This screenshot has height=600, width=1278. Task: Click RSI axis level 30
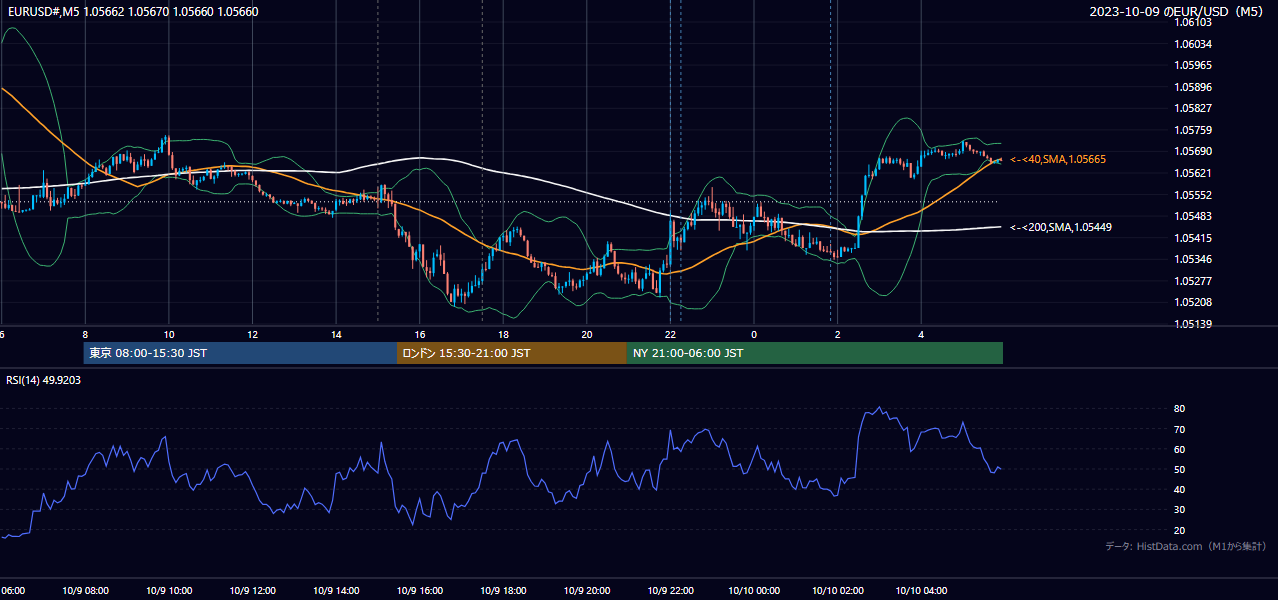1180,510
